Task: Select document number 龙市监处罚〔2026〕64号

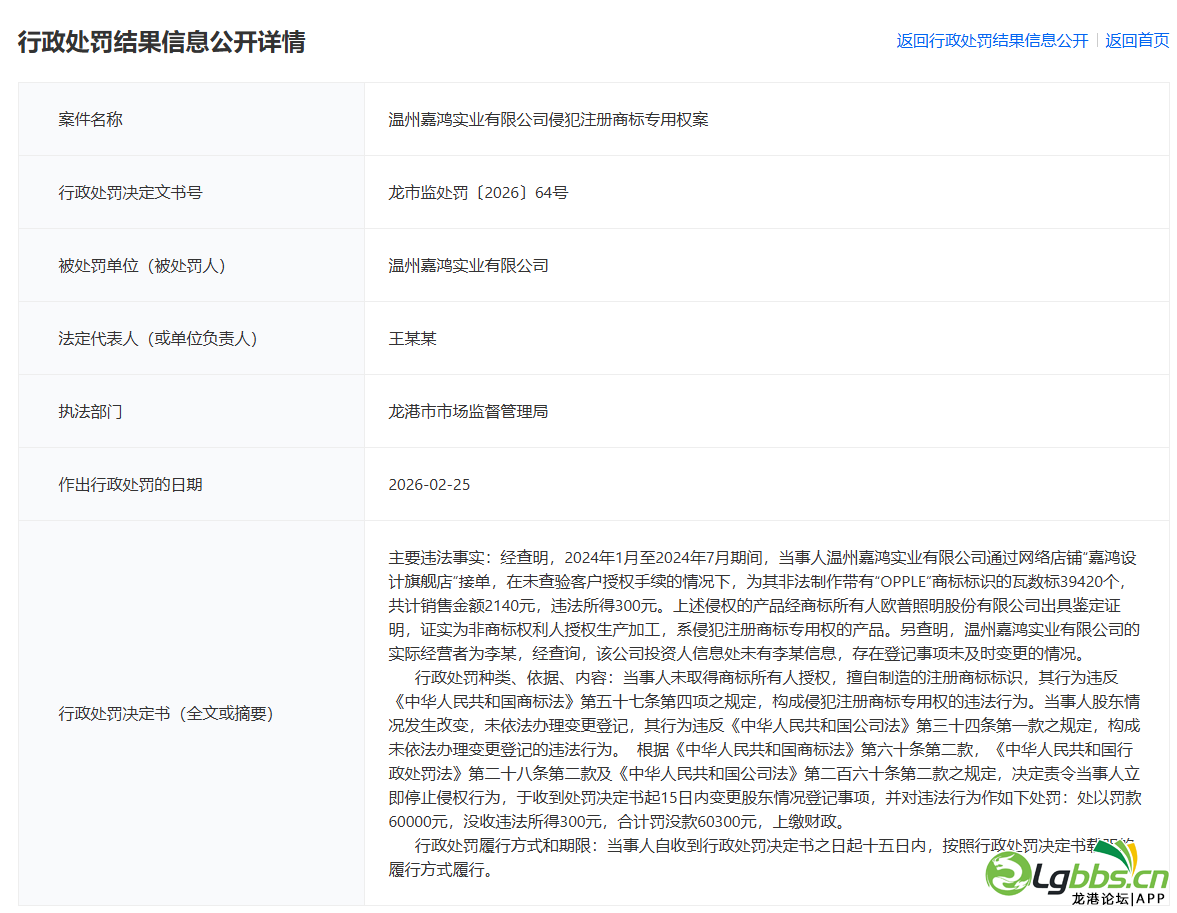Action: 479,192
